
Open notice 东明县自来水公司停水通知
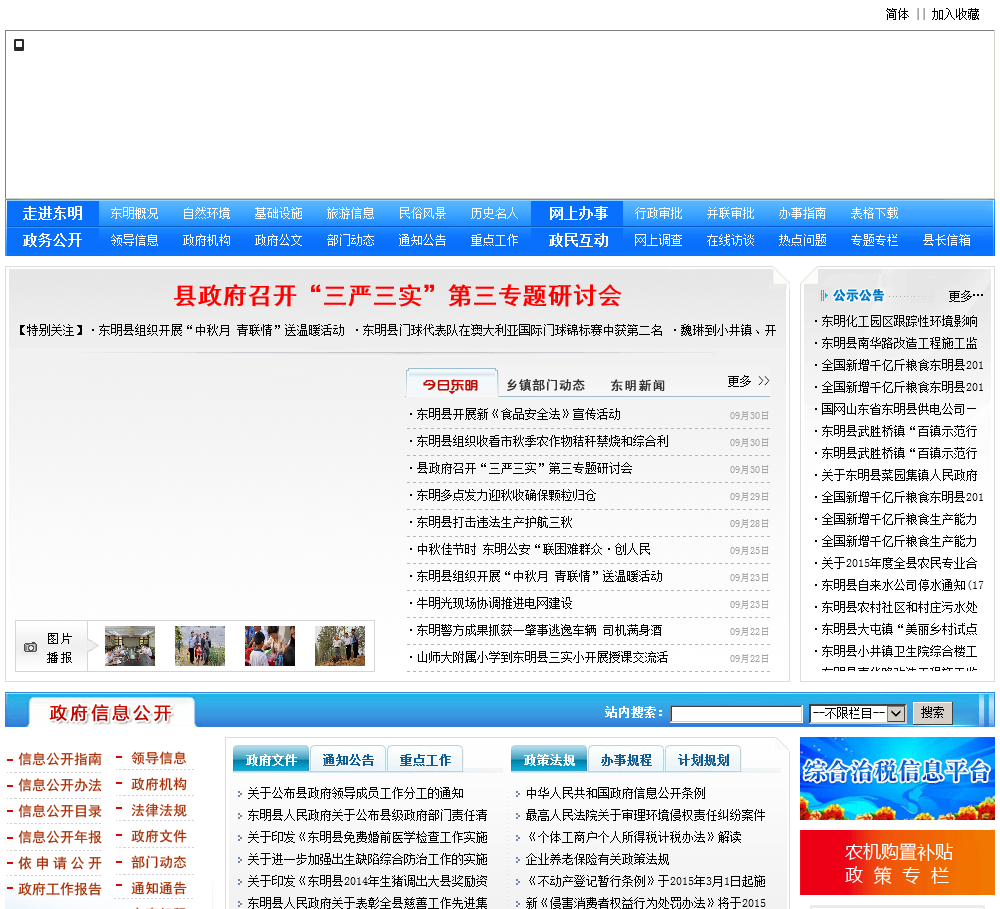click(x=902, y=586)
